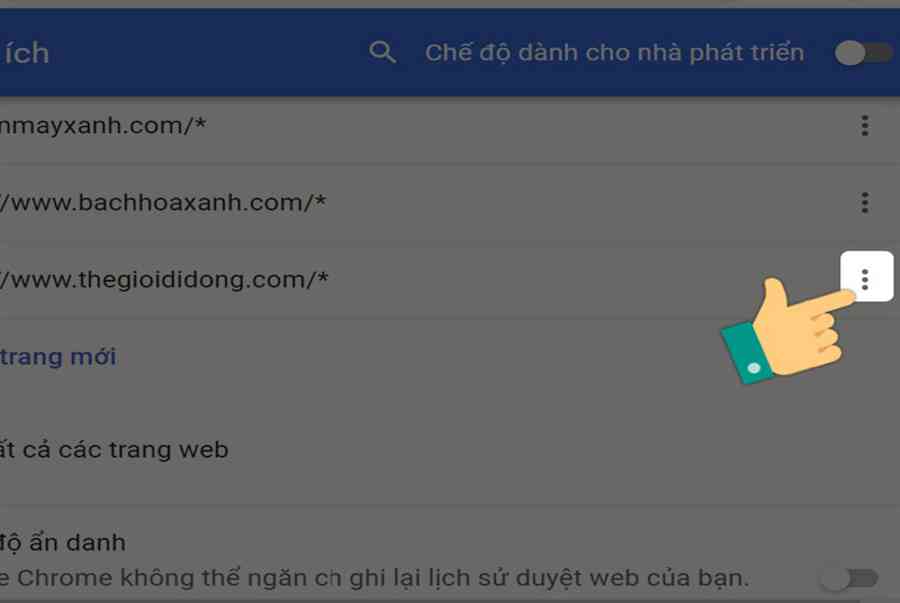Toggle the developer mode switch
Viewport: 900px width, 603px height.
[x=863, y=53]
